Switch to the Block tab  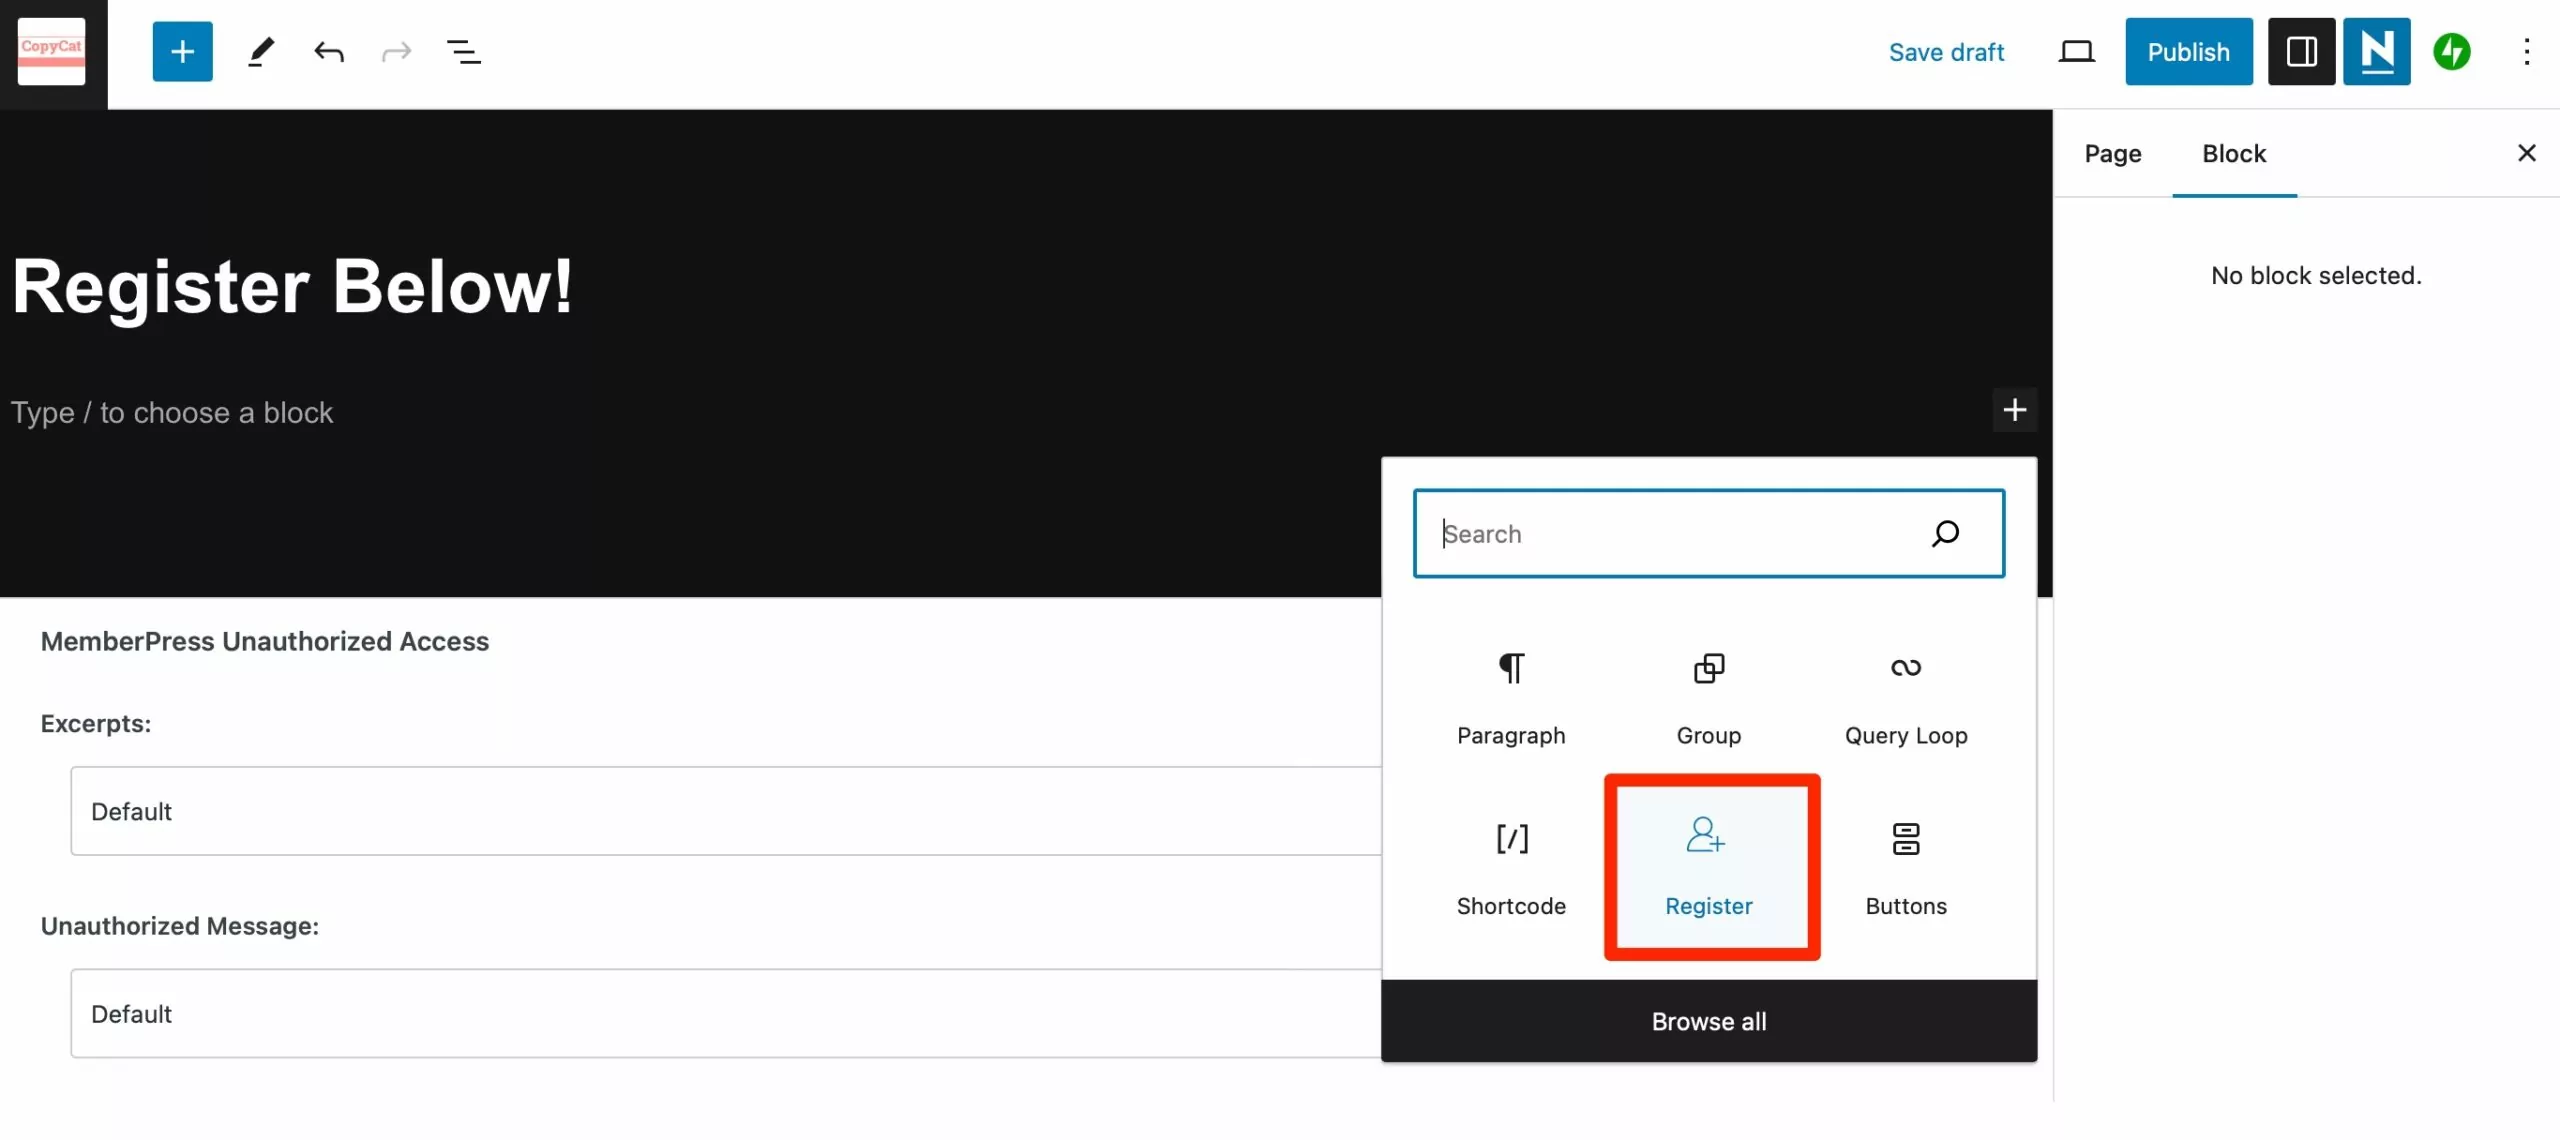coord(2235,152)
